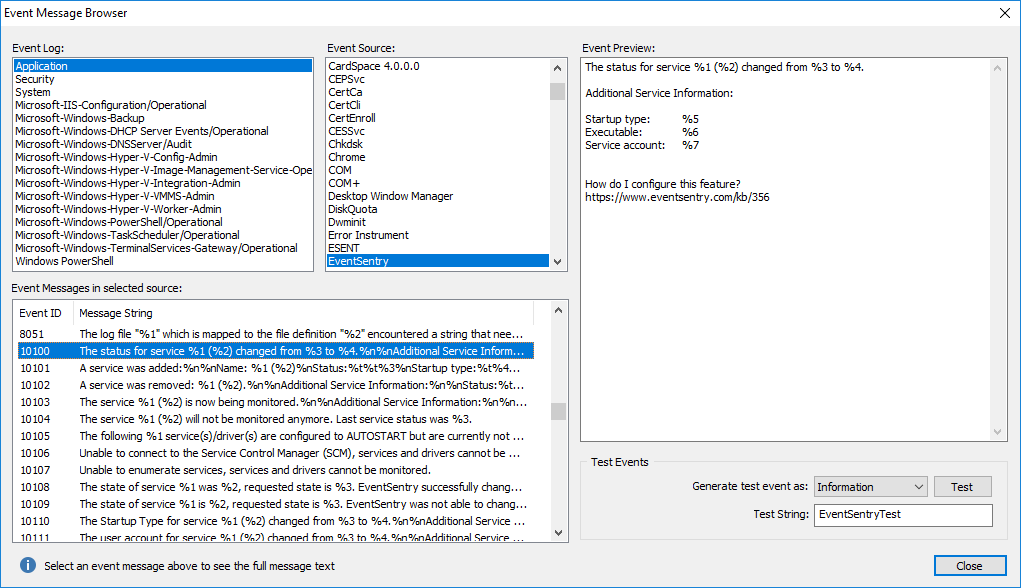Select COM+ event source
Image resolution: width=1021 pixels, height=588 pixels.
click(x=438, y=183)
